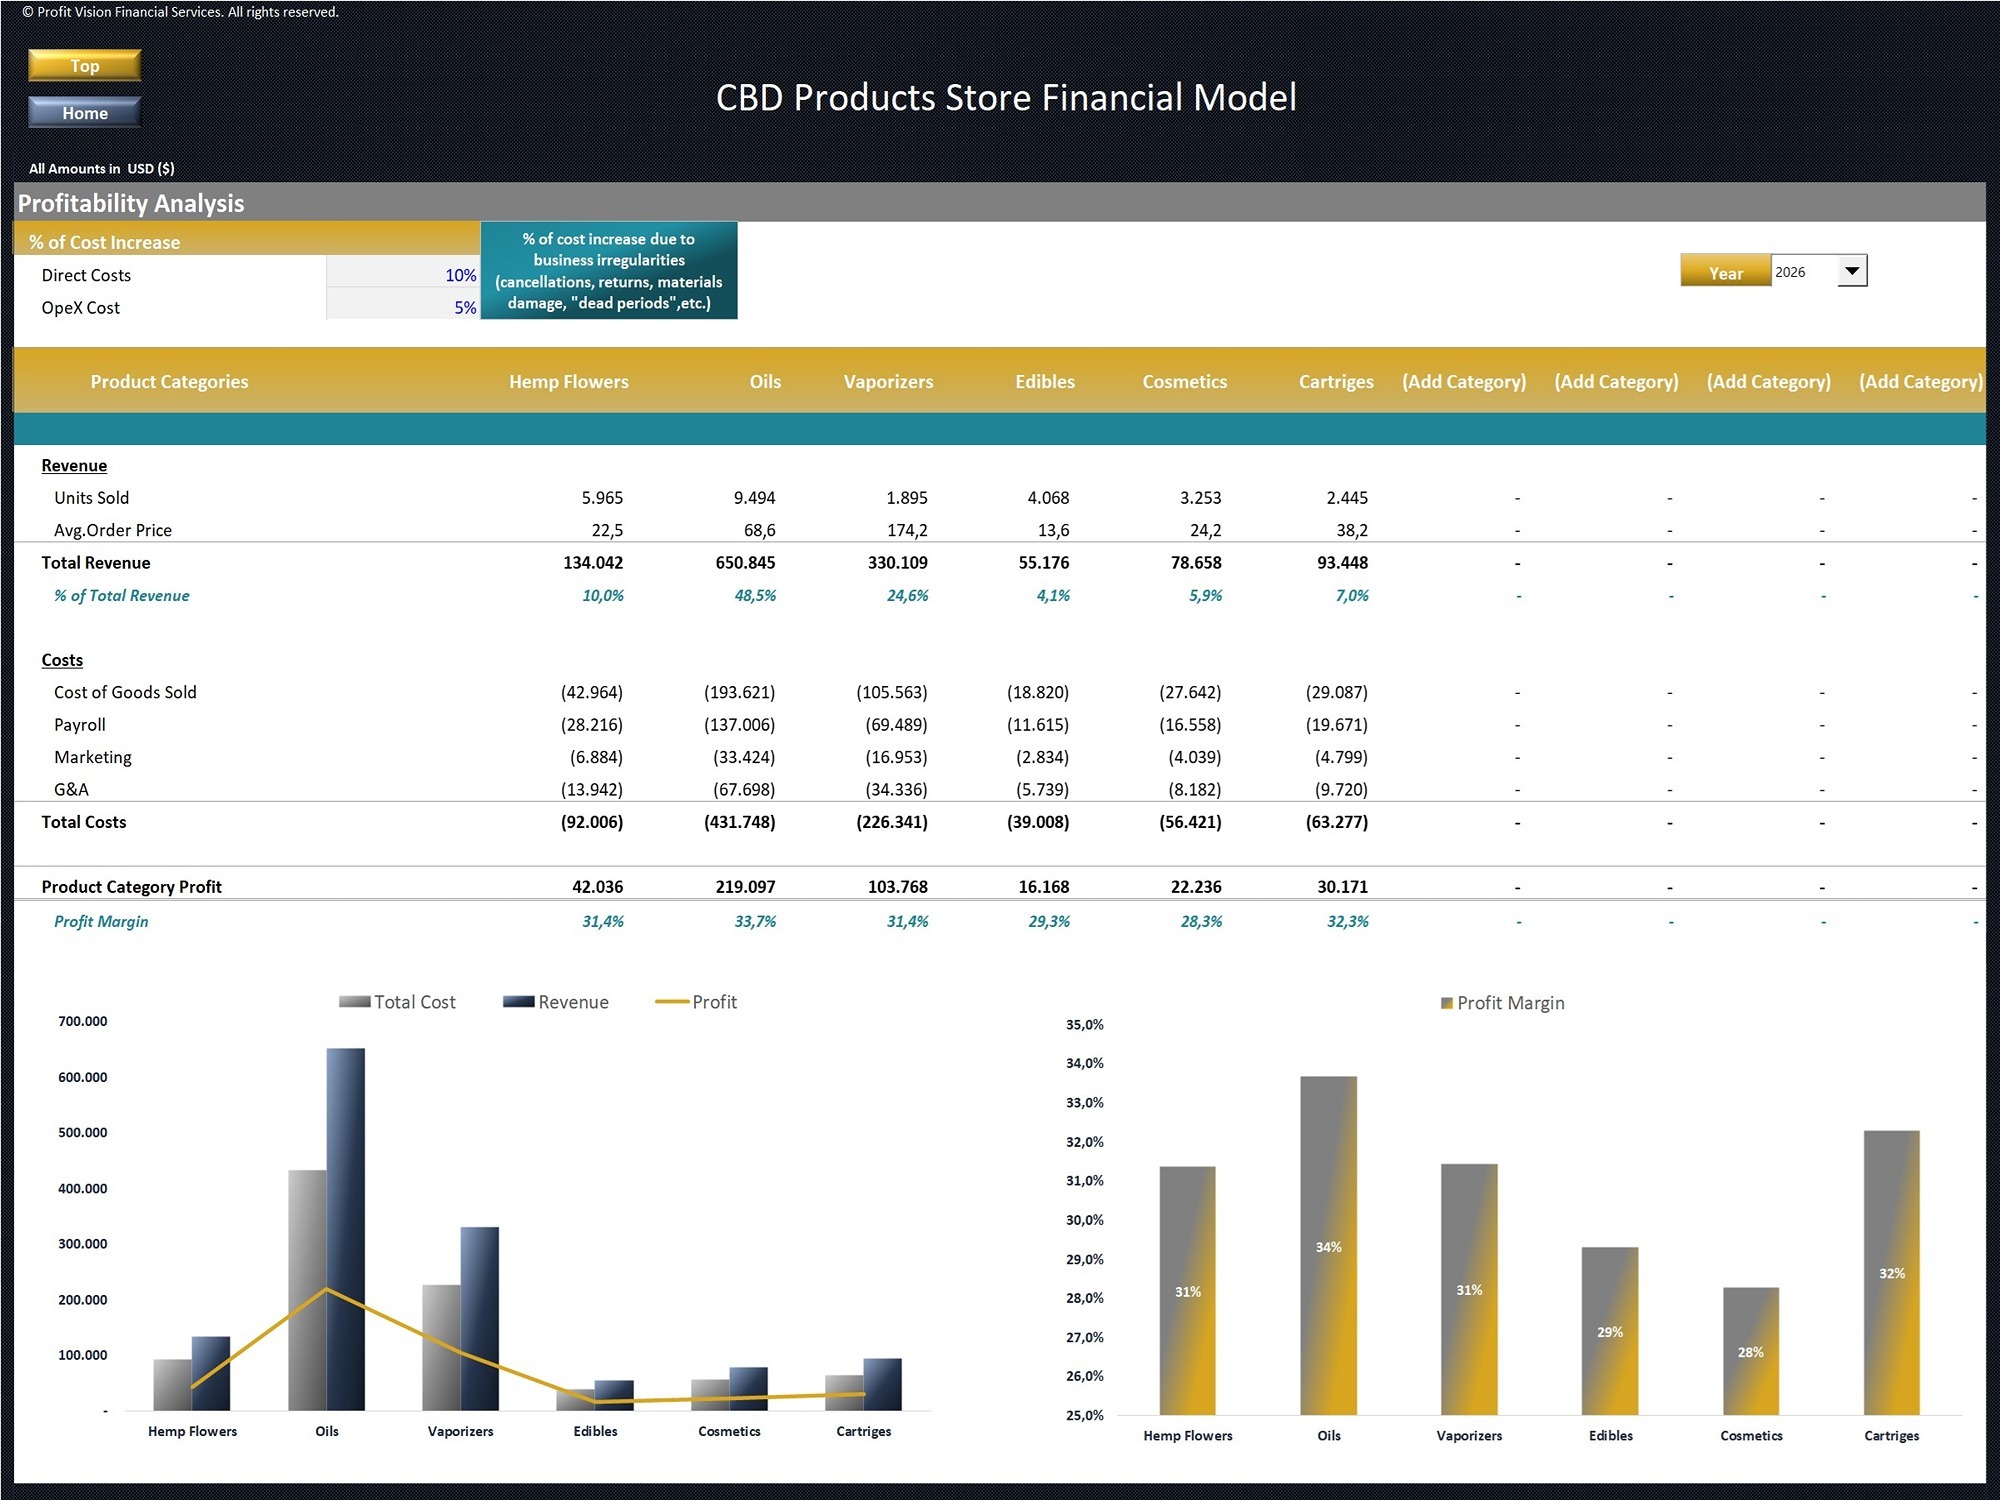Select Oils cost of goods sold (193.621)

click(739, 692)
